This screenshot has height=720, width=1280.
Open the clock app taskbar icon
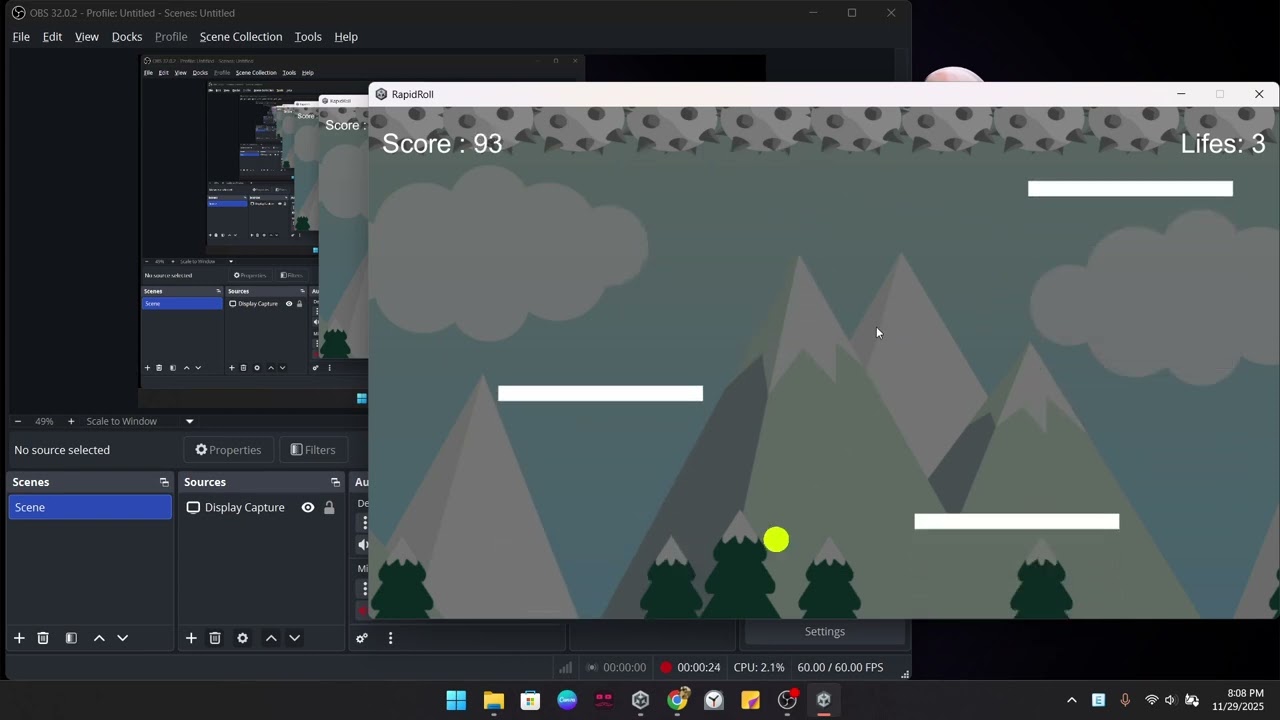click(714, 700)
